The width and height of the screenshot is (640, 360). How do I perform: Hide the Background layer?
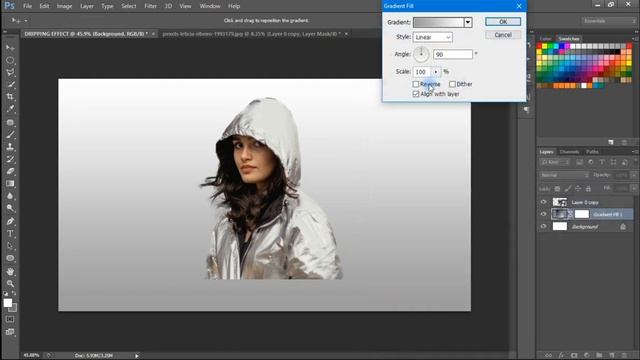543,226
